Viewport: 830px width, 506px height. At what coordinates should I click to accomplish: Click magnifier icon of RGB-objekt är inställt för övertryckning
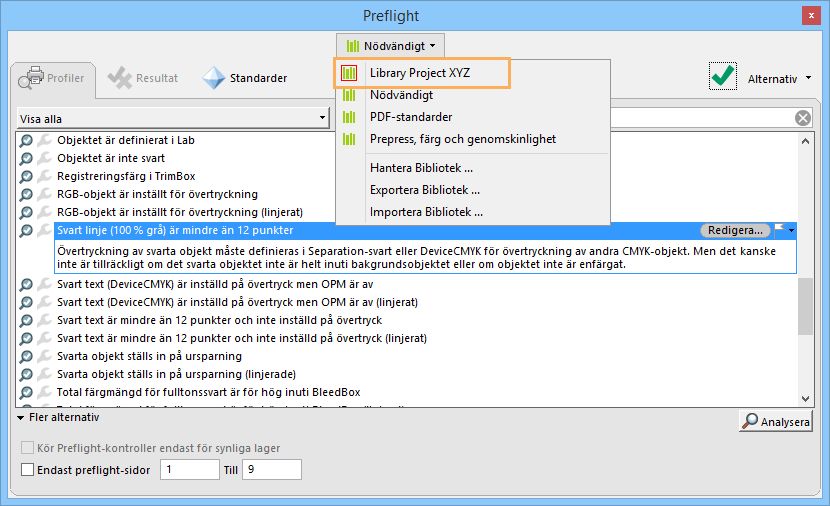click(26, 194)
